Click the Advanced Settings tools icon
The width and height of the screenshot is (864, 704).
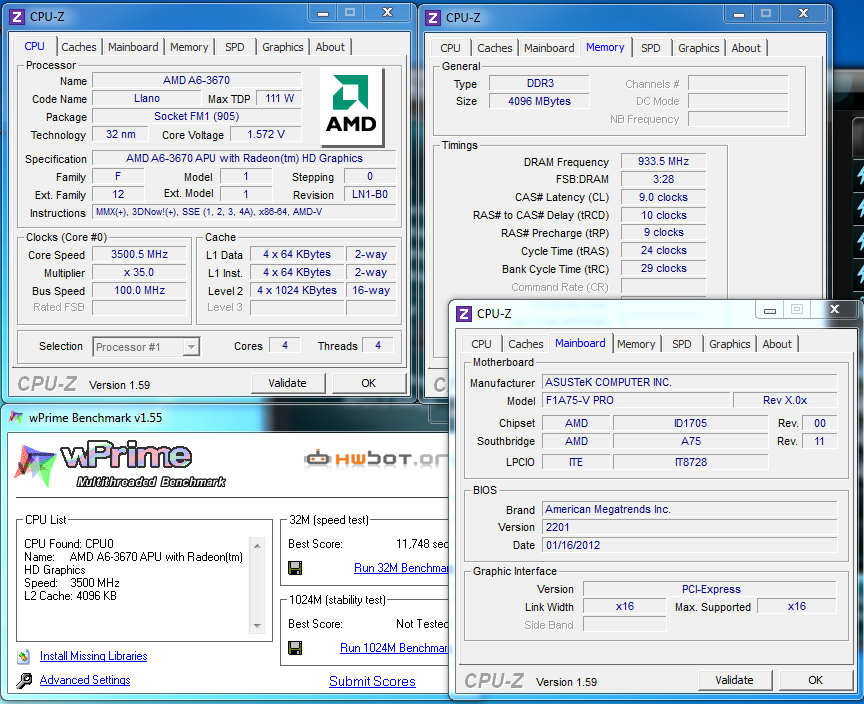coord(24,680)
